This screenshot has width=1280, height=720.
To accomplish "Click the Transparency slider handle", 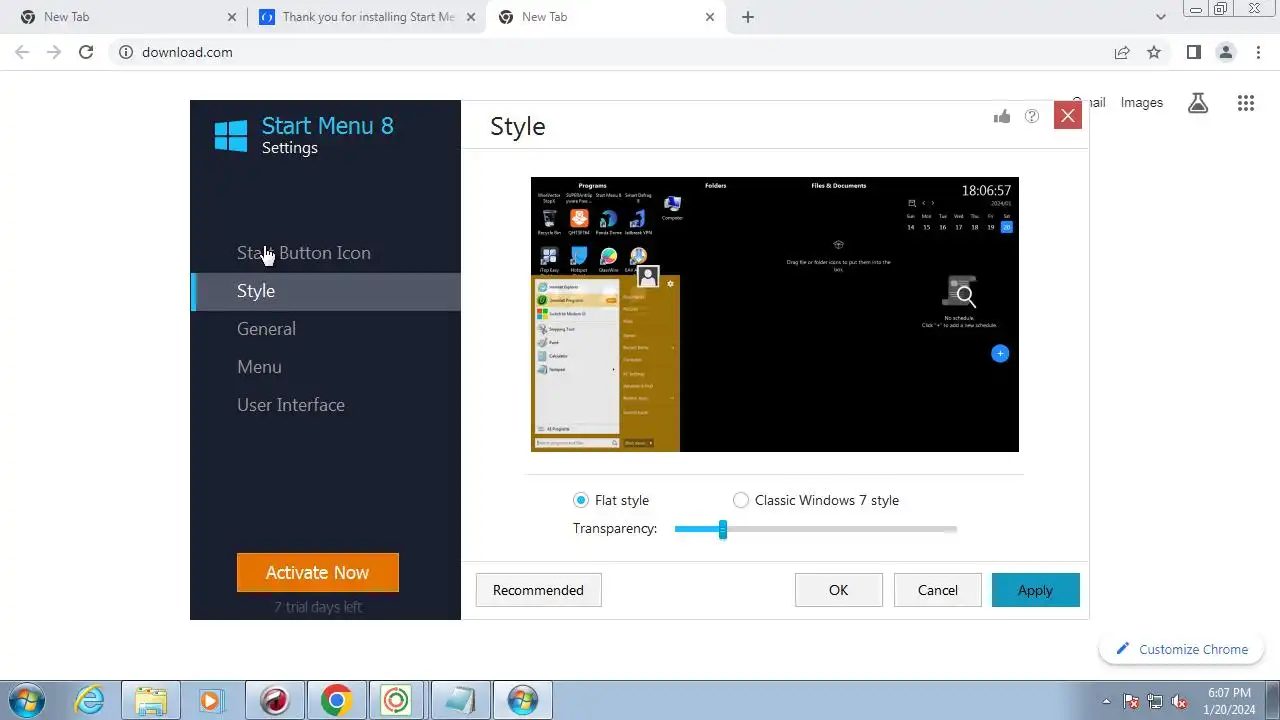I will coord(722,529).
